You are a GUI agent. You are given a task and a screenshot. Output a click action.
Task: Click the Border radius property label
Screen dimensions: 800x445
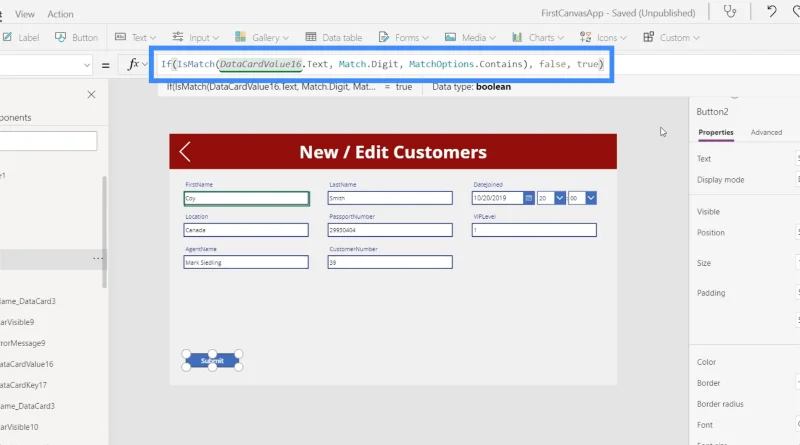coord(720,404)
